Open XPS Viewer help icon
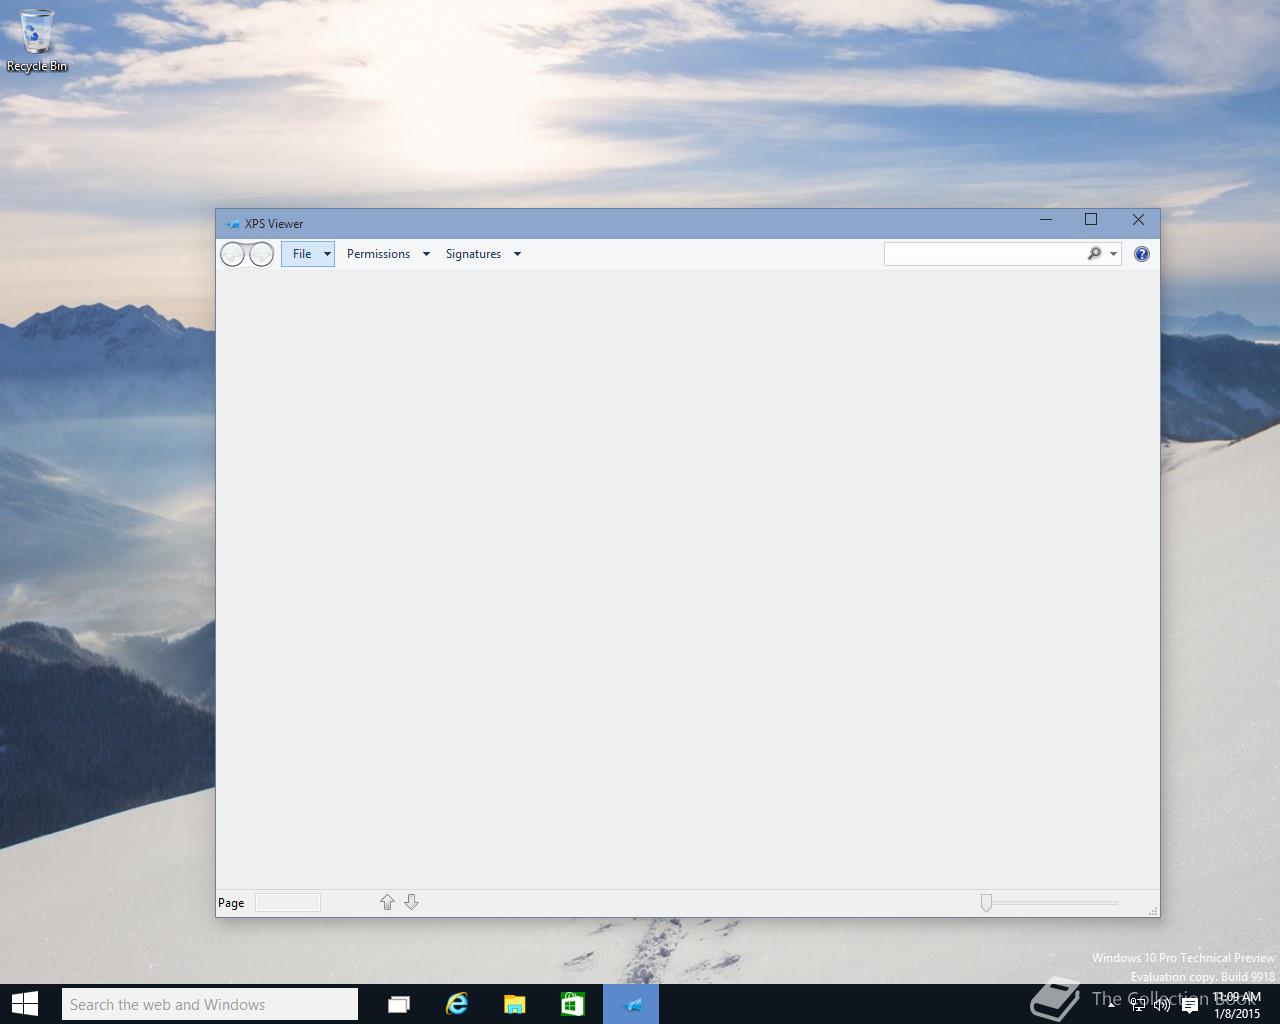Screen dimensions: 1280x1024 (1142, 254)
